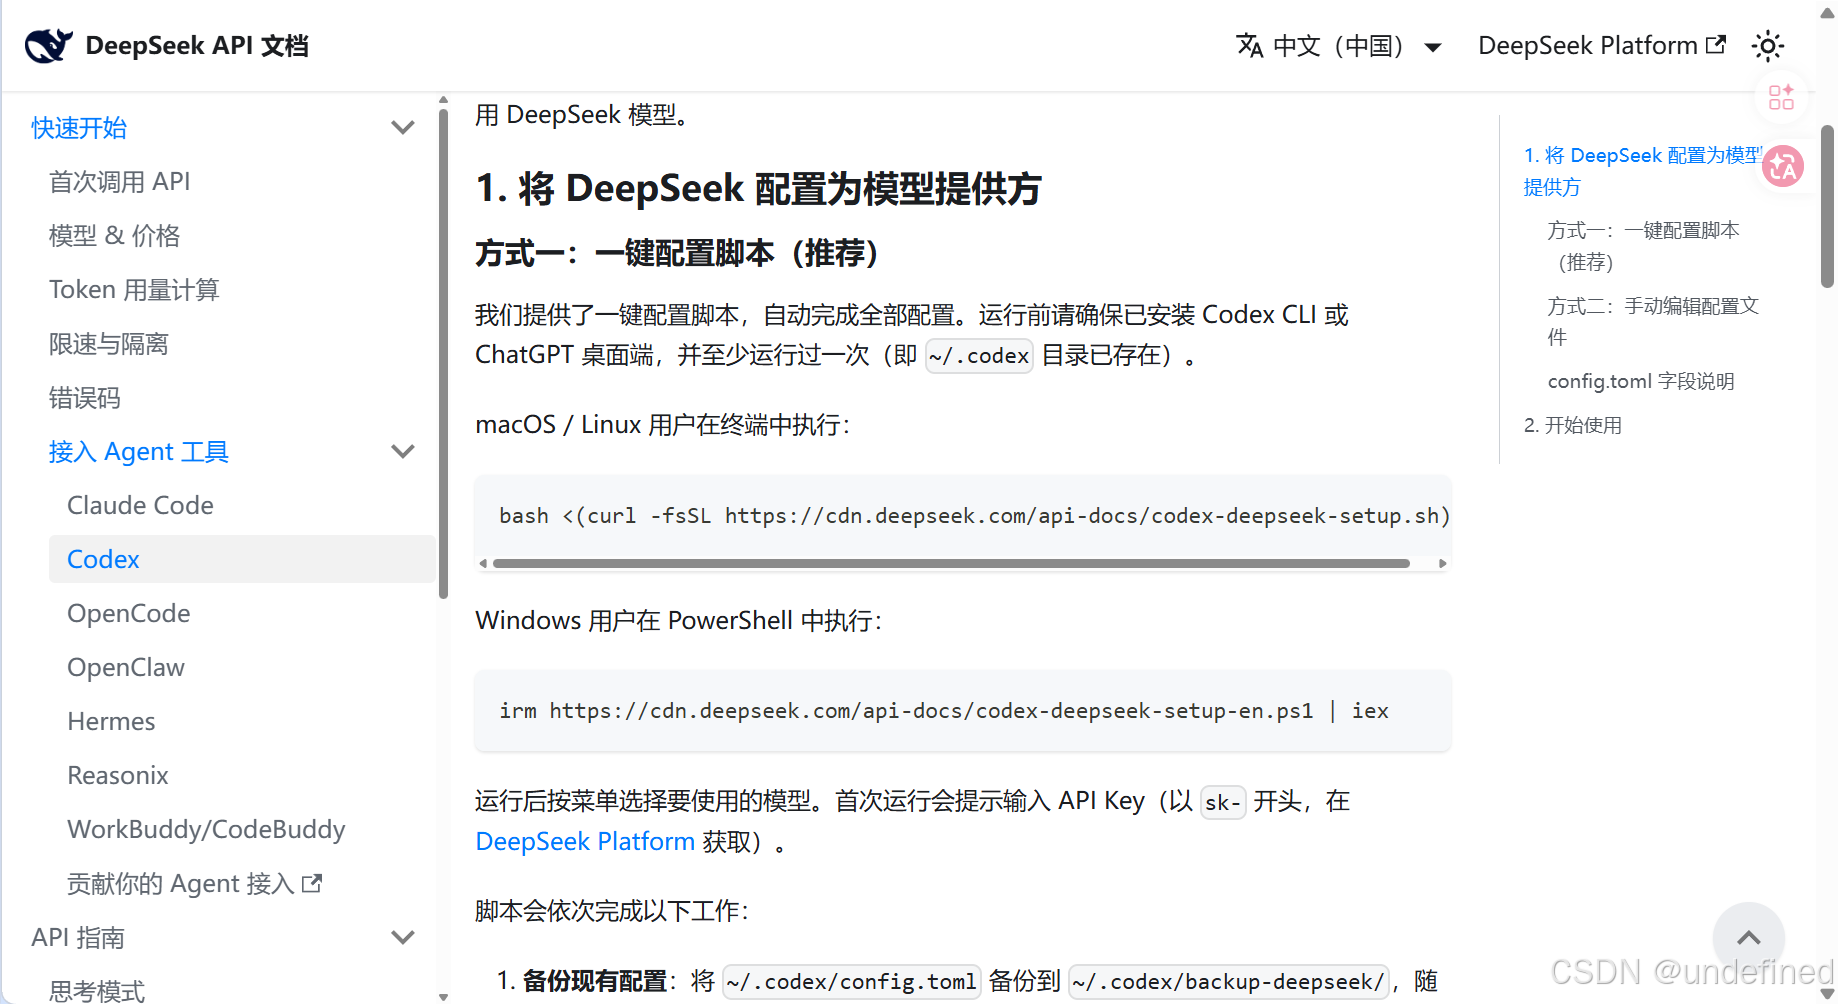Go to 模型 & 价格 page

pyautogui.click(x=114, y=236)
